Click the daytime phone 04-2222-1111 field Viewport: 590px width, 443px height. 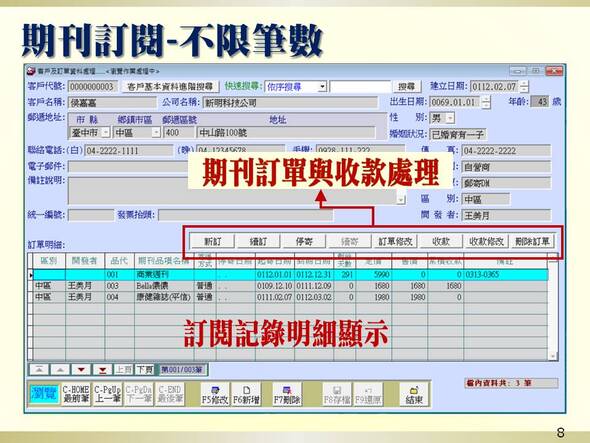click(x=129, y=151)
